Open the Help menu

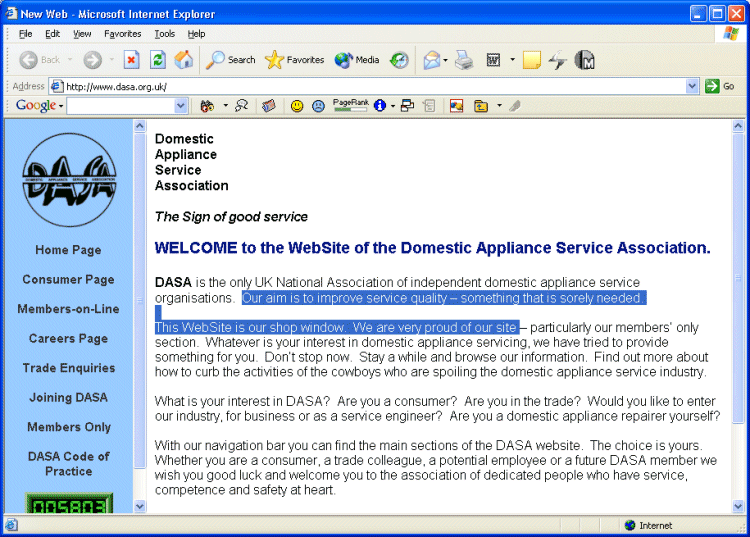click(196, 34)
